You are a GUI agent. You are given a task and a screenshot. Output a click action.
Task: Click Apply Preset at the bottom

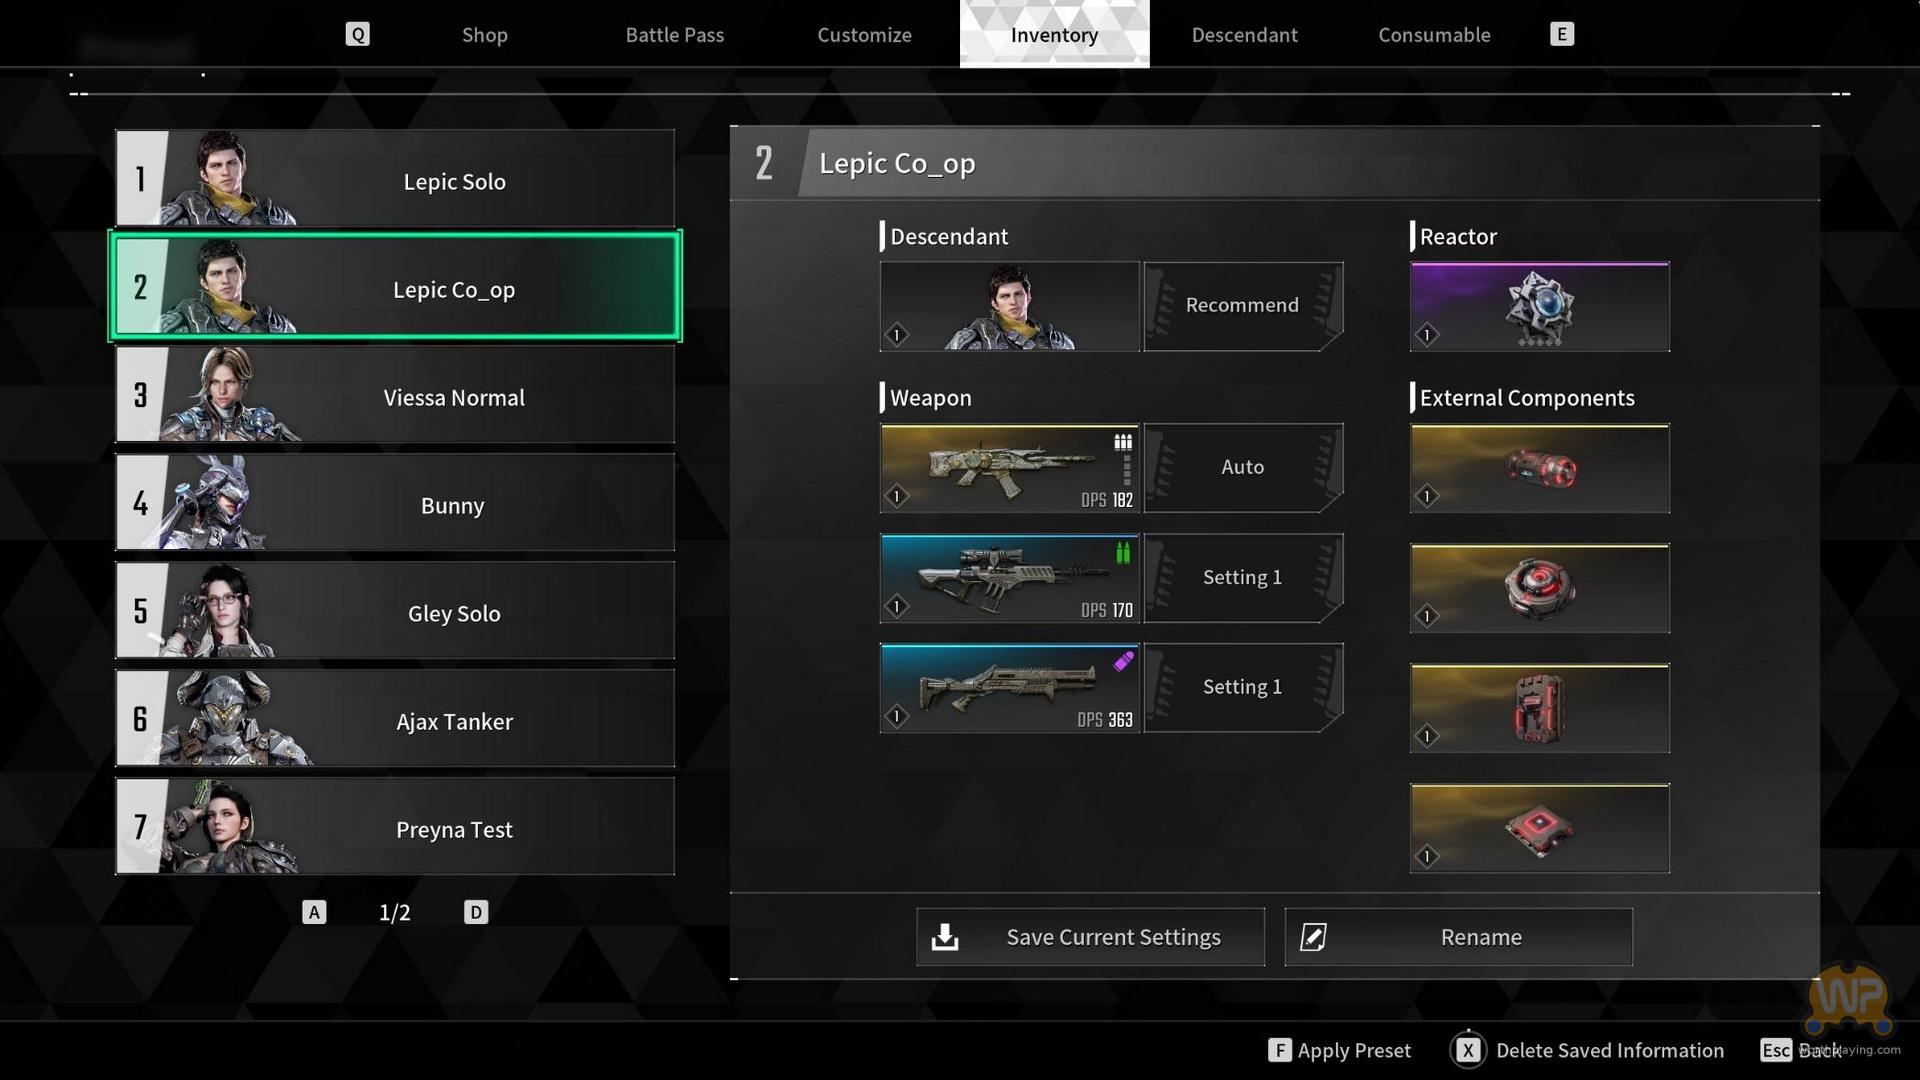1339,1050
